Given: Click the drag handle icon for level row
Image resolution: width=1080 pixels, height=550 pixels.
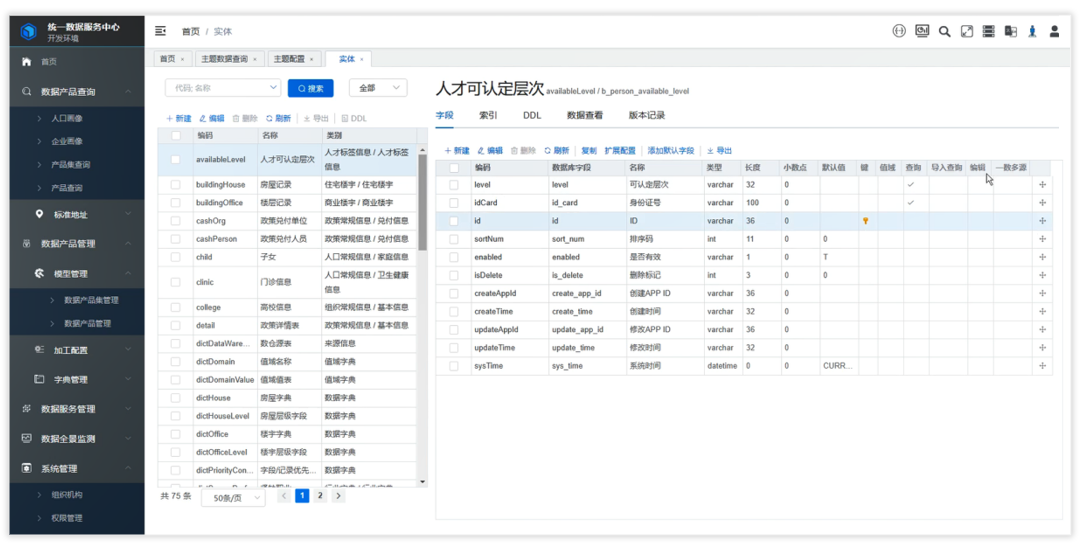Looking at the screenshot, I should tap(1042, 184).
